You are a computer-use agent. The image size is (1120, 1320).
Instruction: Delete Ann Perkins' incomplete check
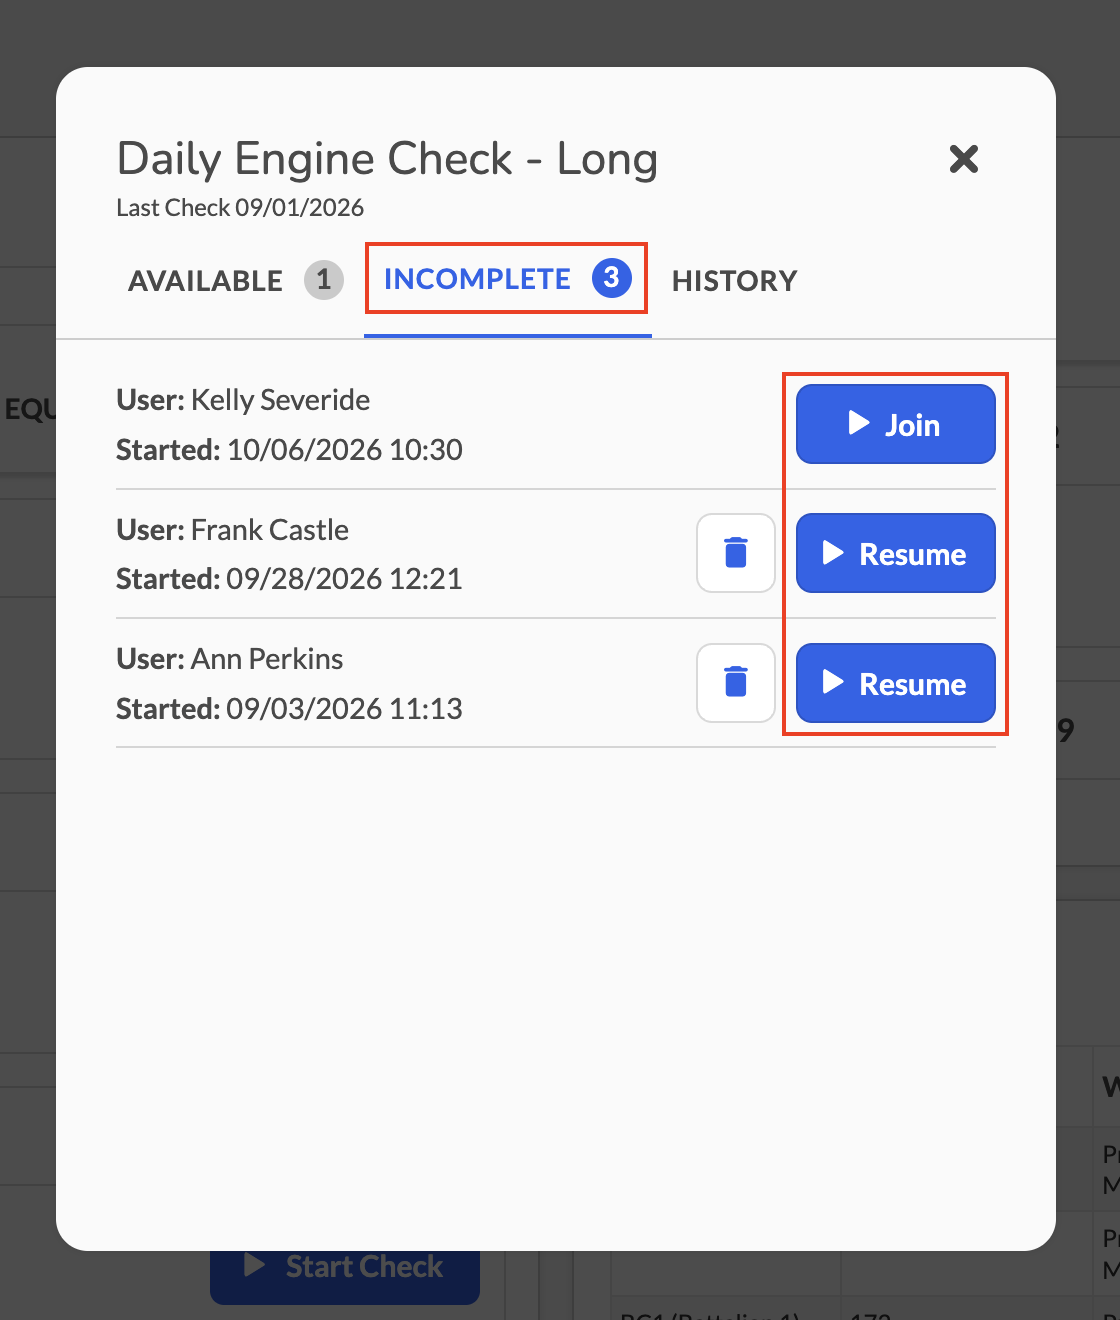[x=736, y=683]
